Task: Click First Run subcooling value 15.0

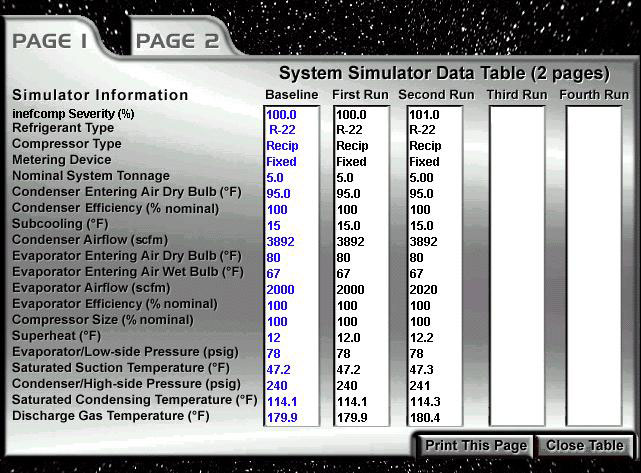Action: [x=348, y=226]
